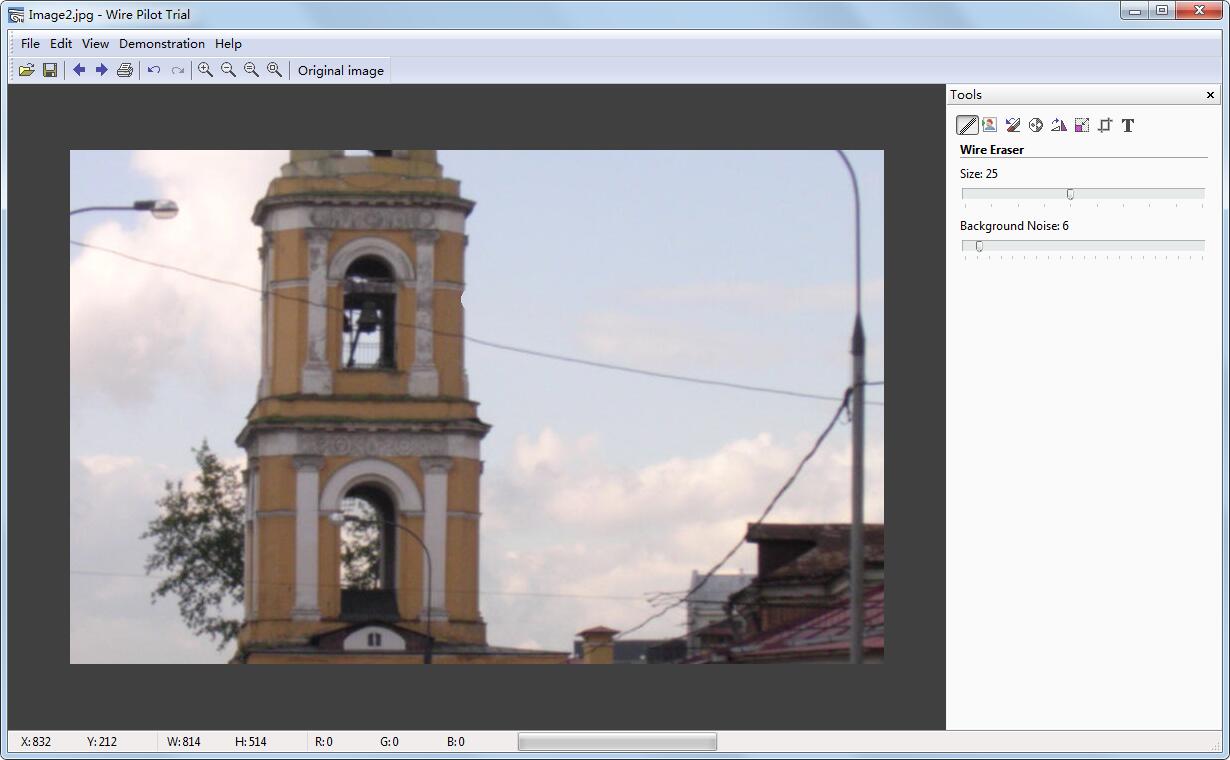Click the Open file folder icon
This screenshot has width=1230, height=760.
click(x=26, y=70)
